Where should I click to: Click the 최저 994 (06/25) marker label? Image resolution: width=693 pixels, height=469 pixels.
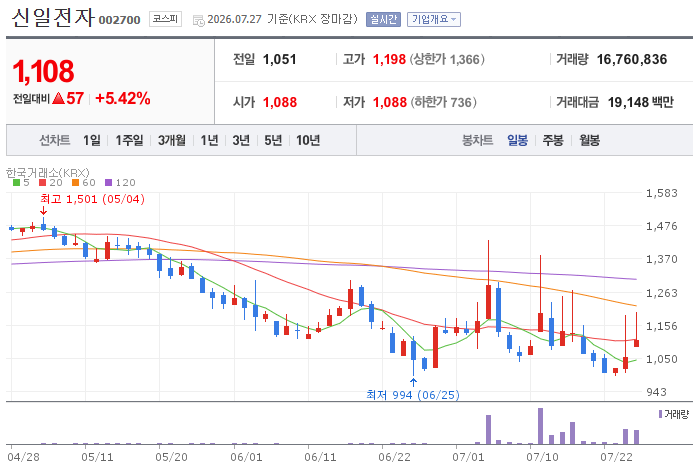(413, 395)
